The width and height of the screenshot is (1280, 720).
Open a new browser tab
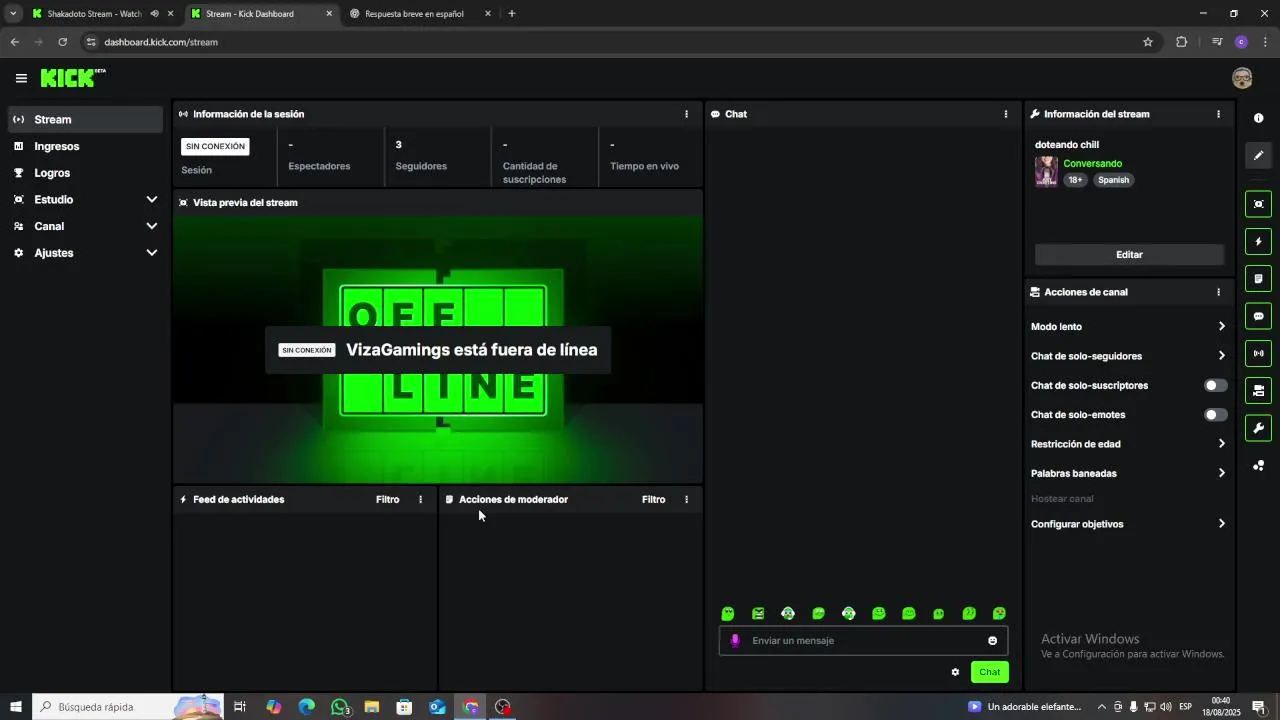click(512, 14)
